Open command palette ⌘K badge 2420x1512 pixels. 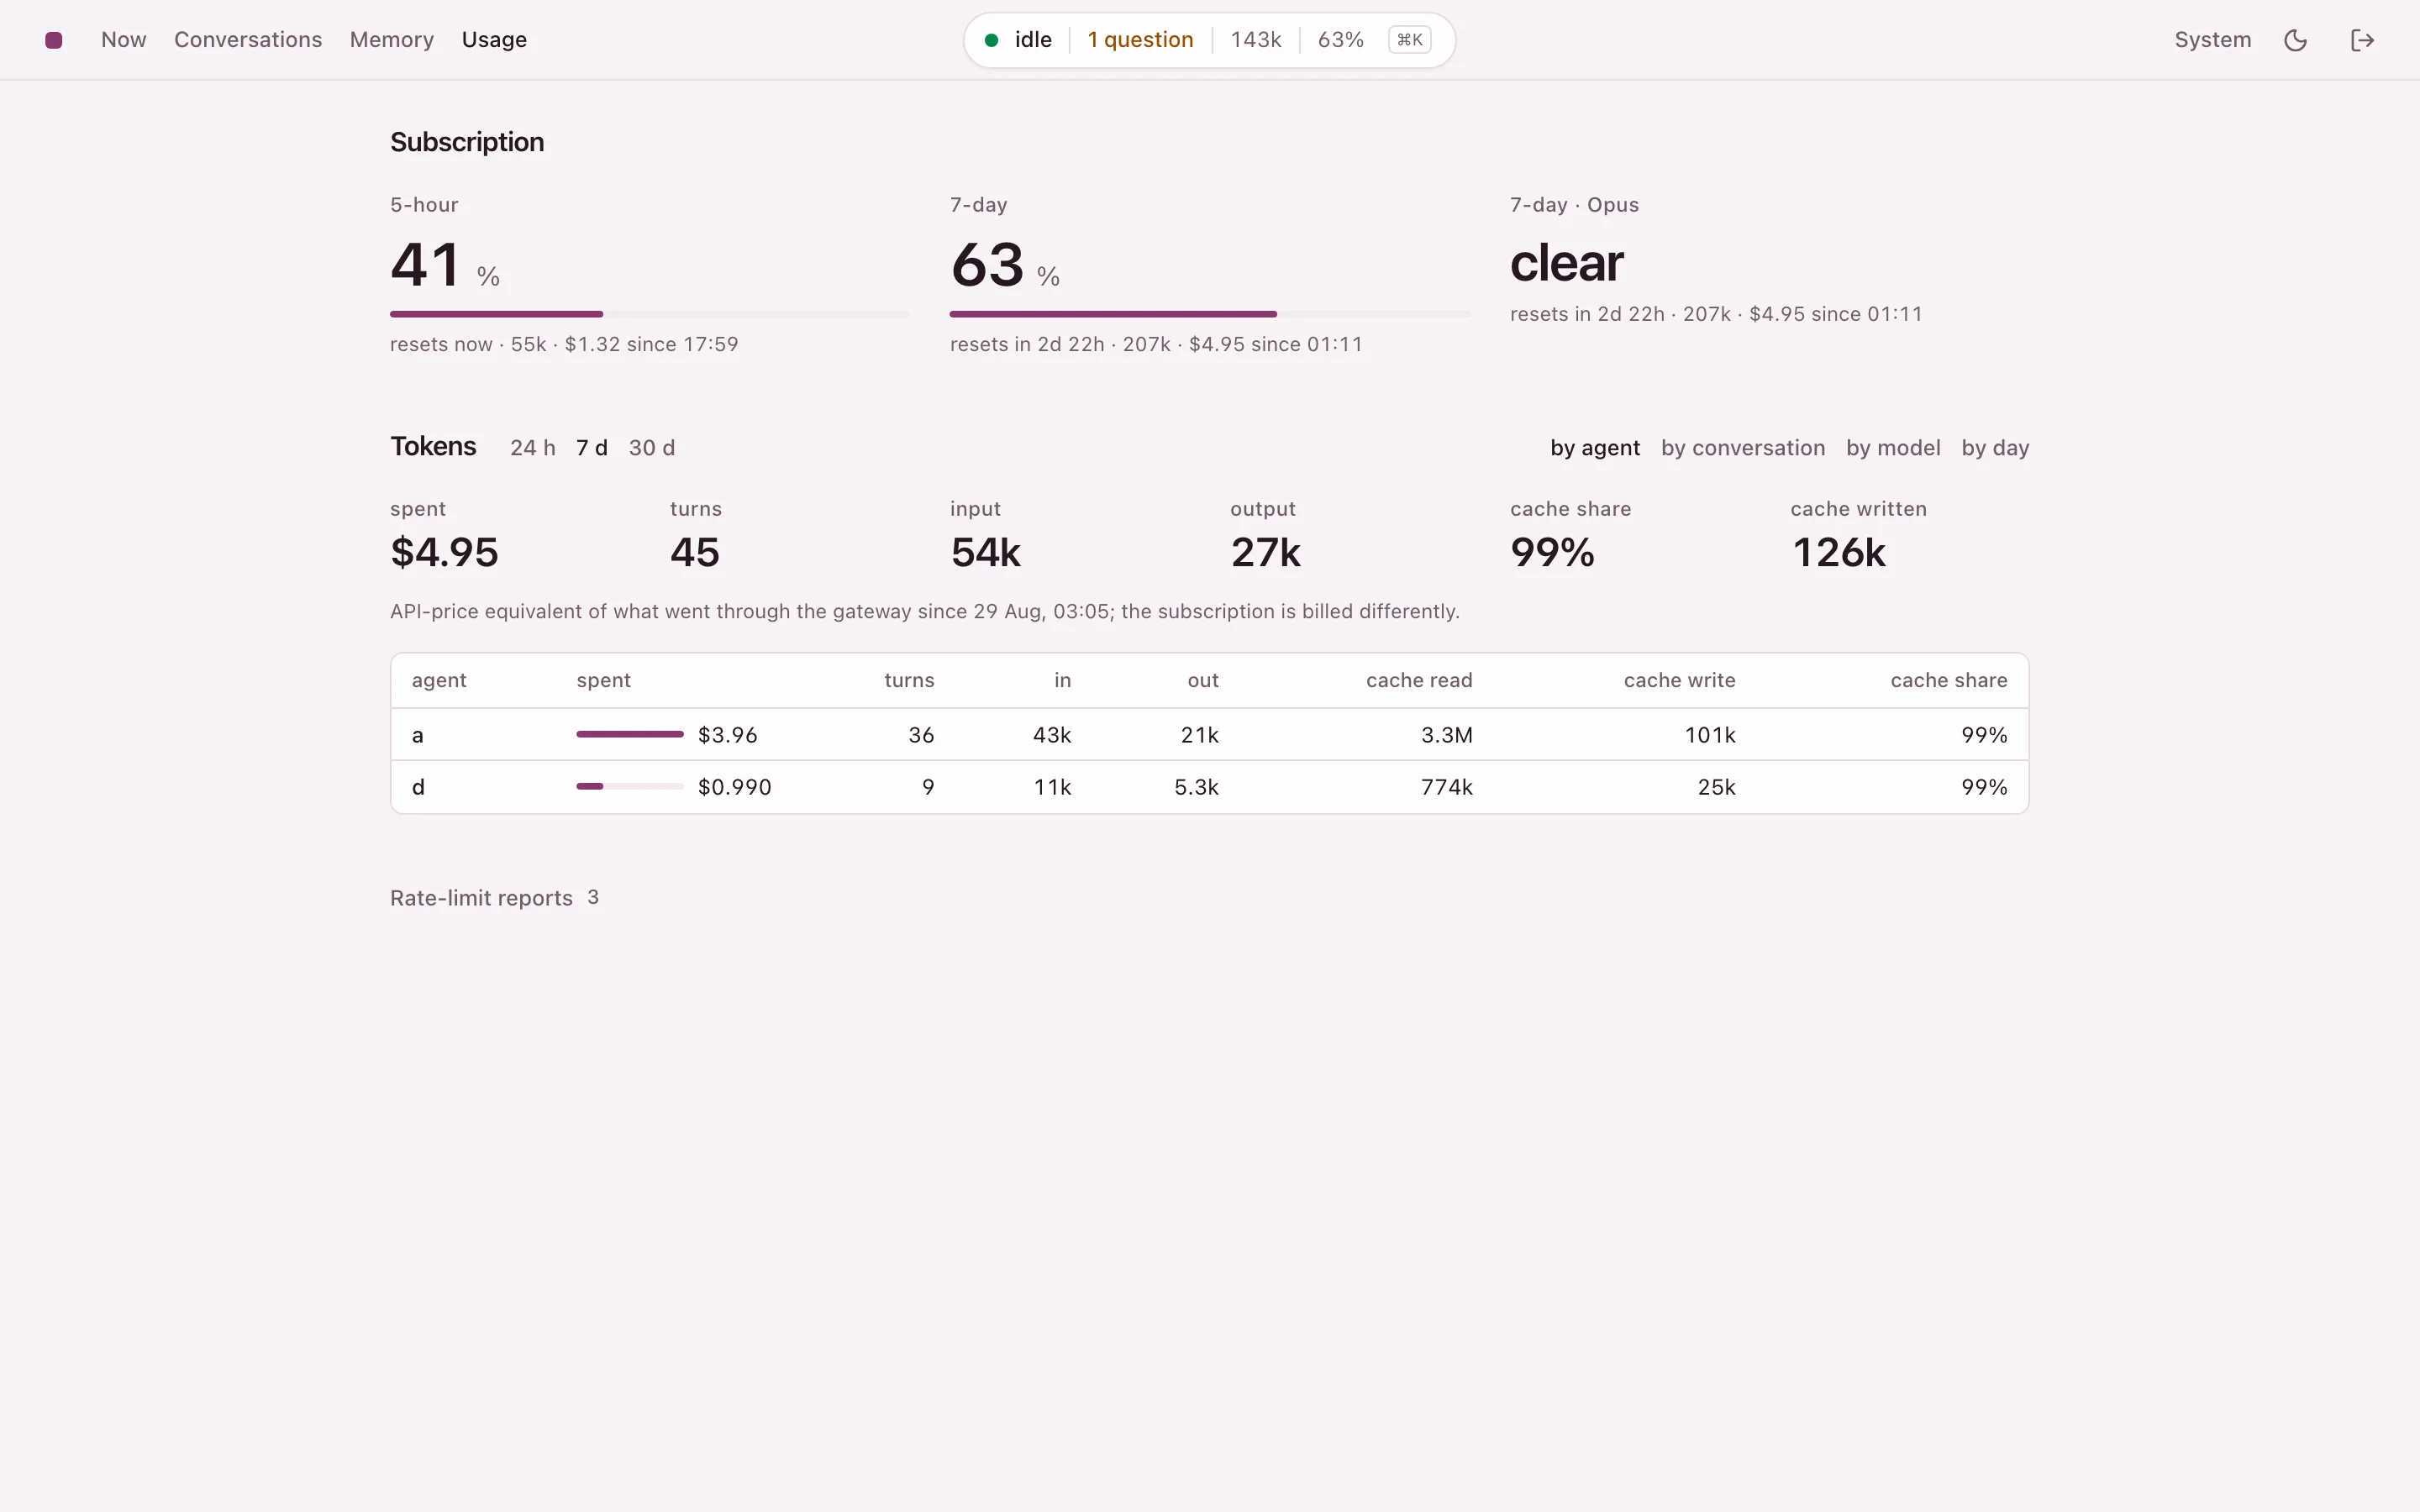coord(1409,40)
